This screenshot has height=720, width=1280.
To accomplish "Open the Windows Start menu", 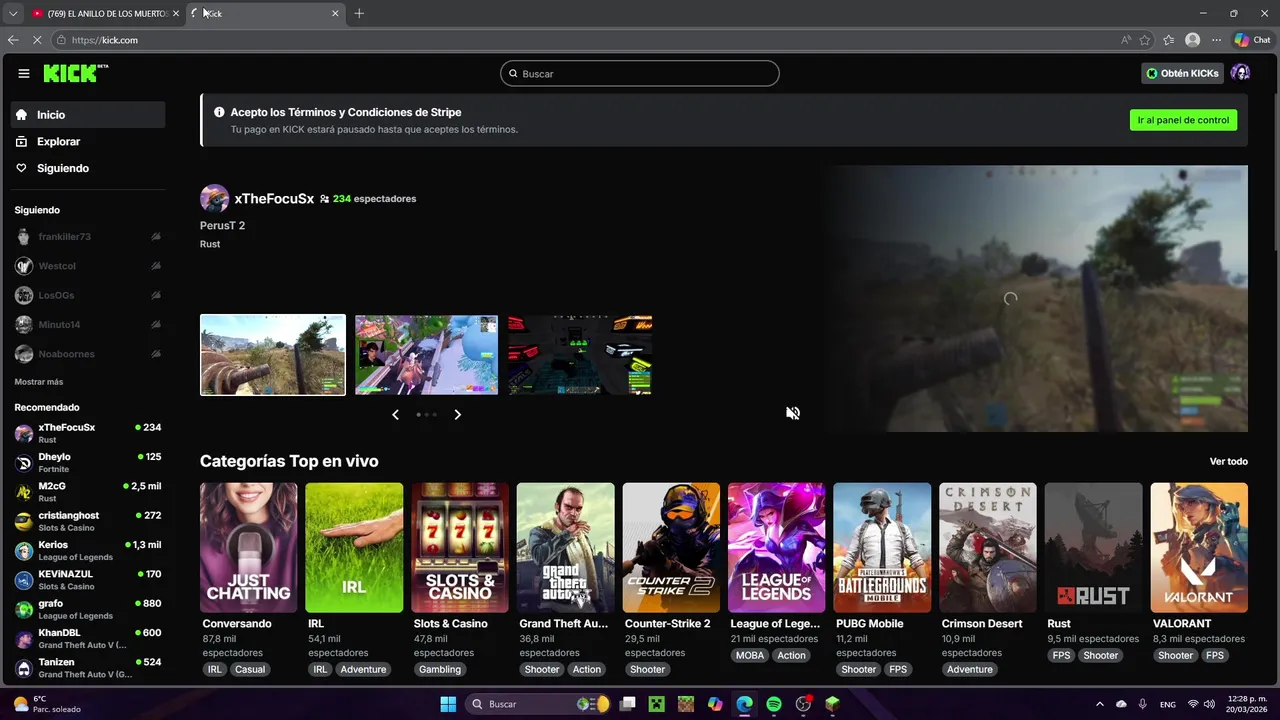I will pyautogui.click(x=447, y=704).
